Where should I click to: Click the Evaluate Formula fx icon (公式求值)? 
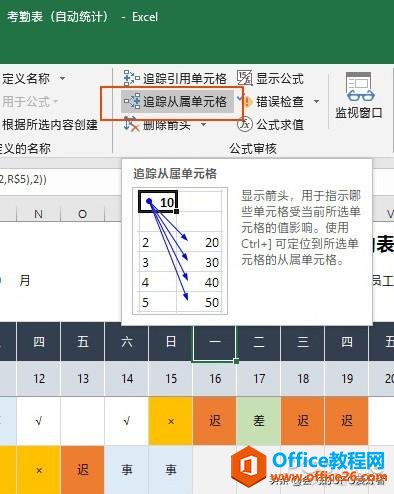tap(245, 124)
